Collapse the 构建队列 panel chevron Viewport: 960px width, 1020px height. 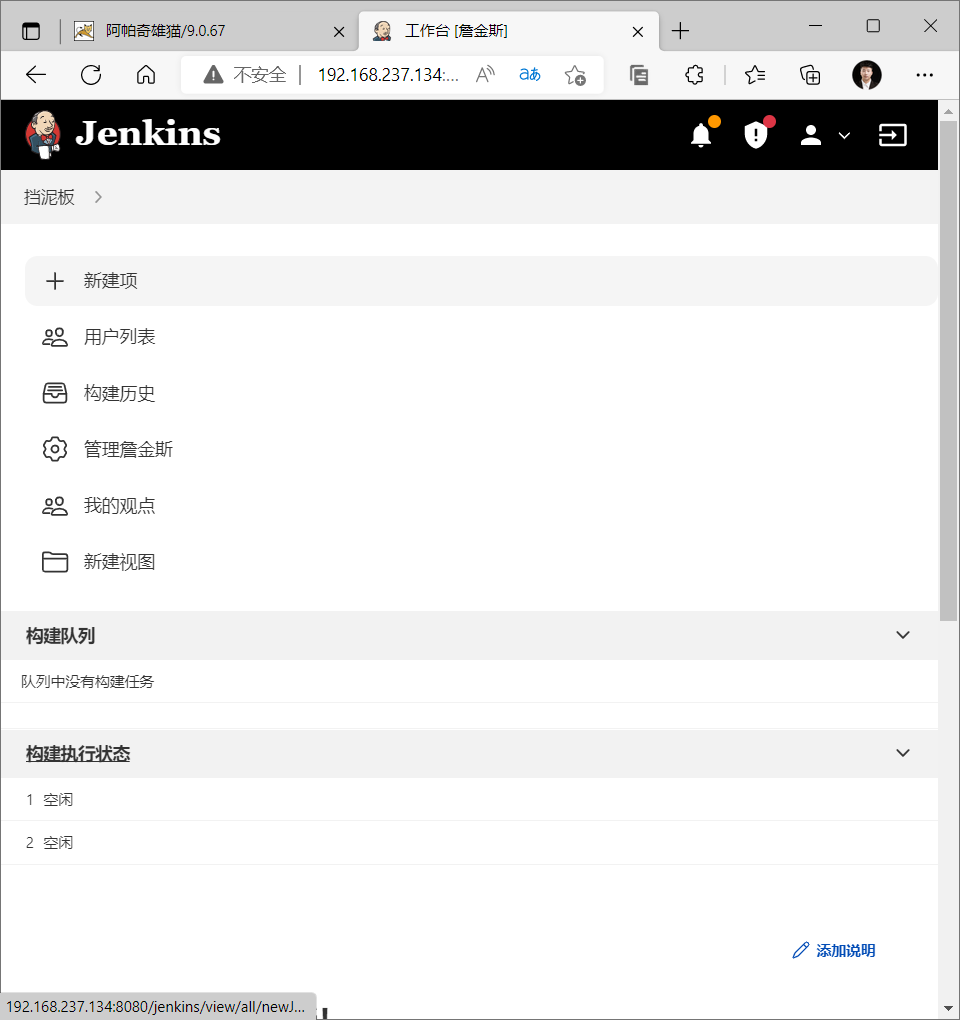[x=903, y=635]
